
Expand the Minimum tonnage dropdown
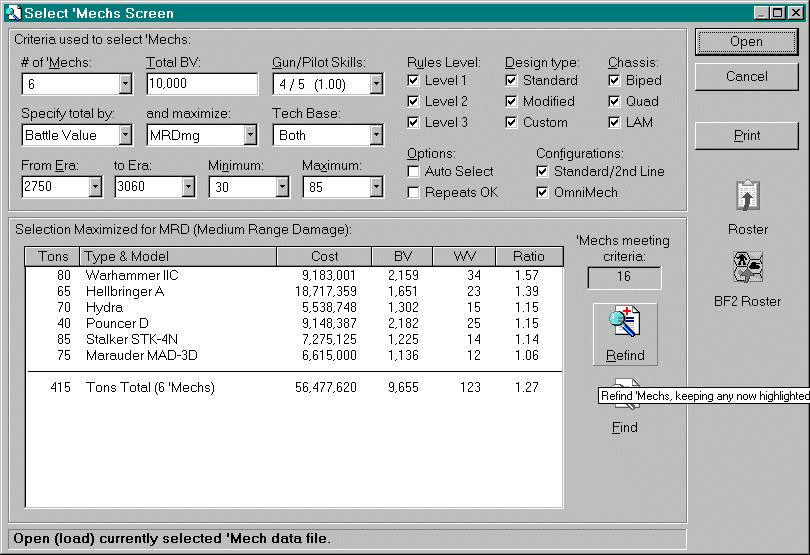282,187
